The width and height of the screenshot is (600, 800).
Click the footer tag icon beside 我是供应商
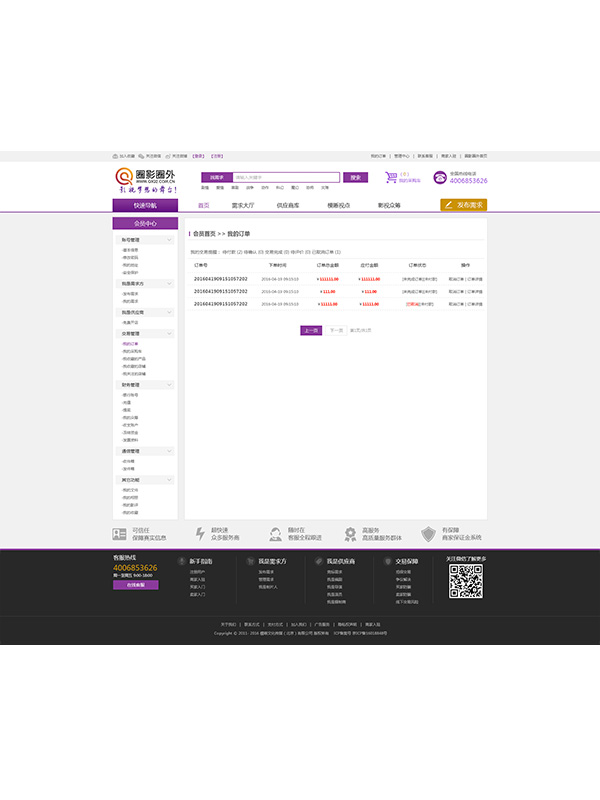(319, 561)
